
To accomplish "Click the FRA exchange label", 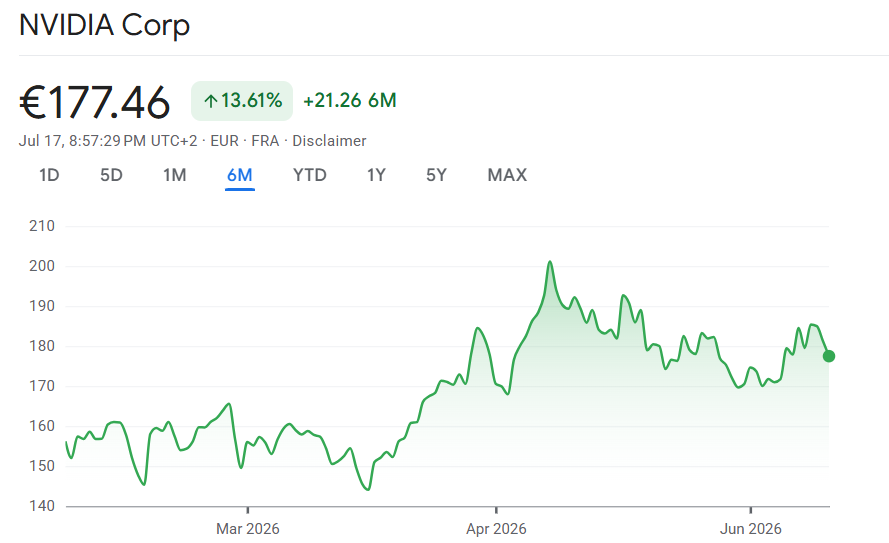I will [265, 141].
